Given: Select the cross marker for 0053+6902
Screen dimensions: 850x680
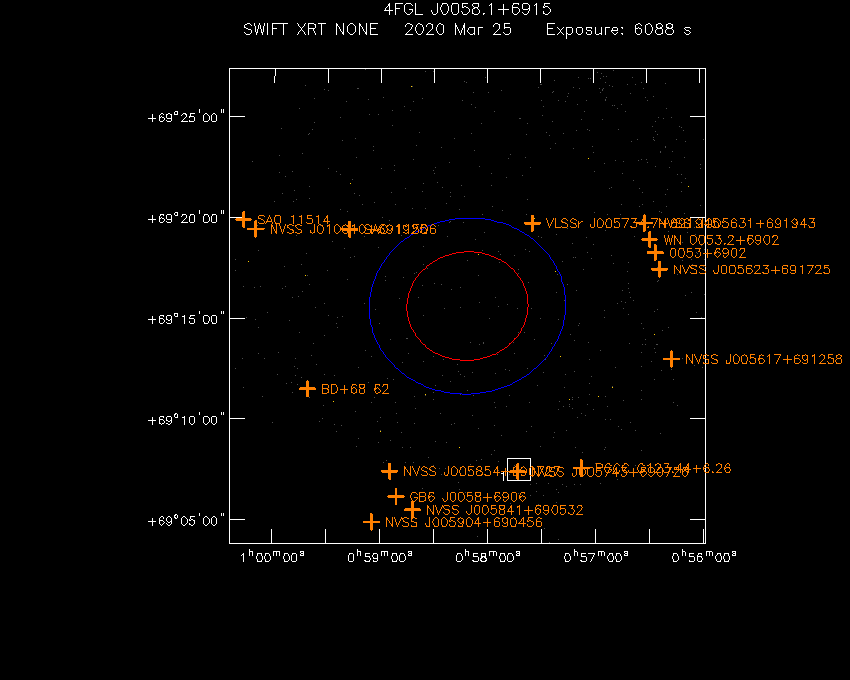Looking at the screenshot, I should tap(655, 253).
